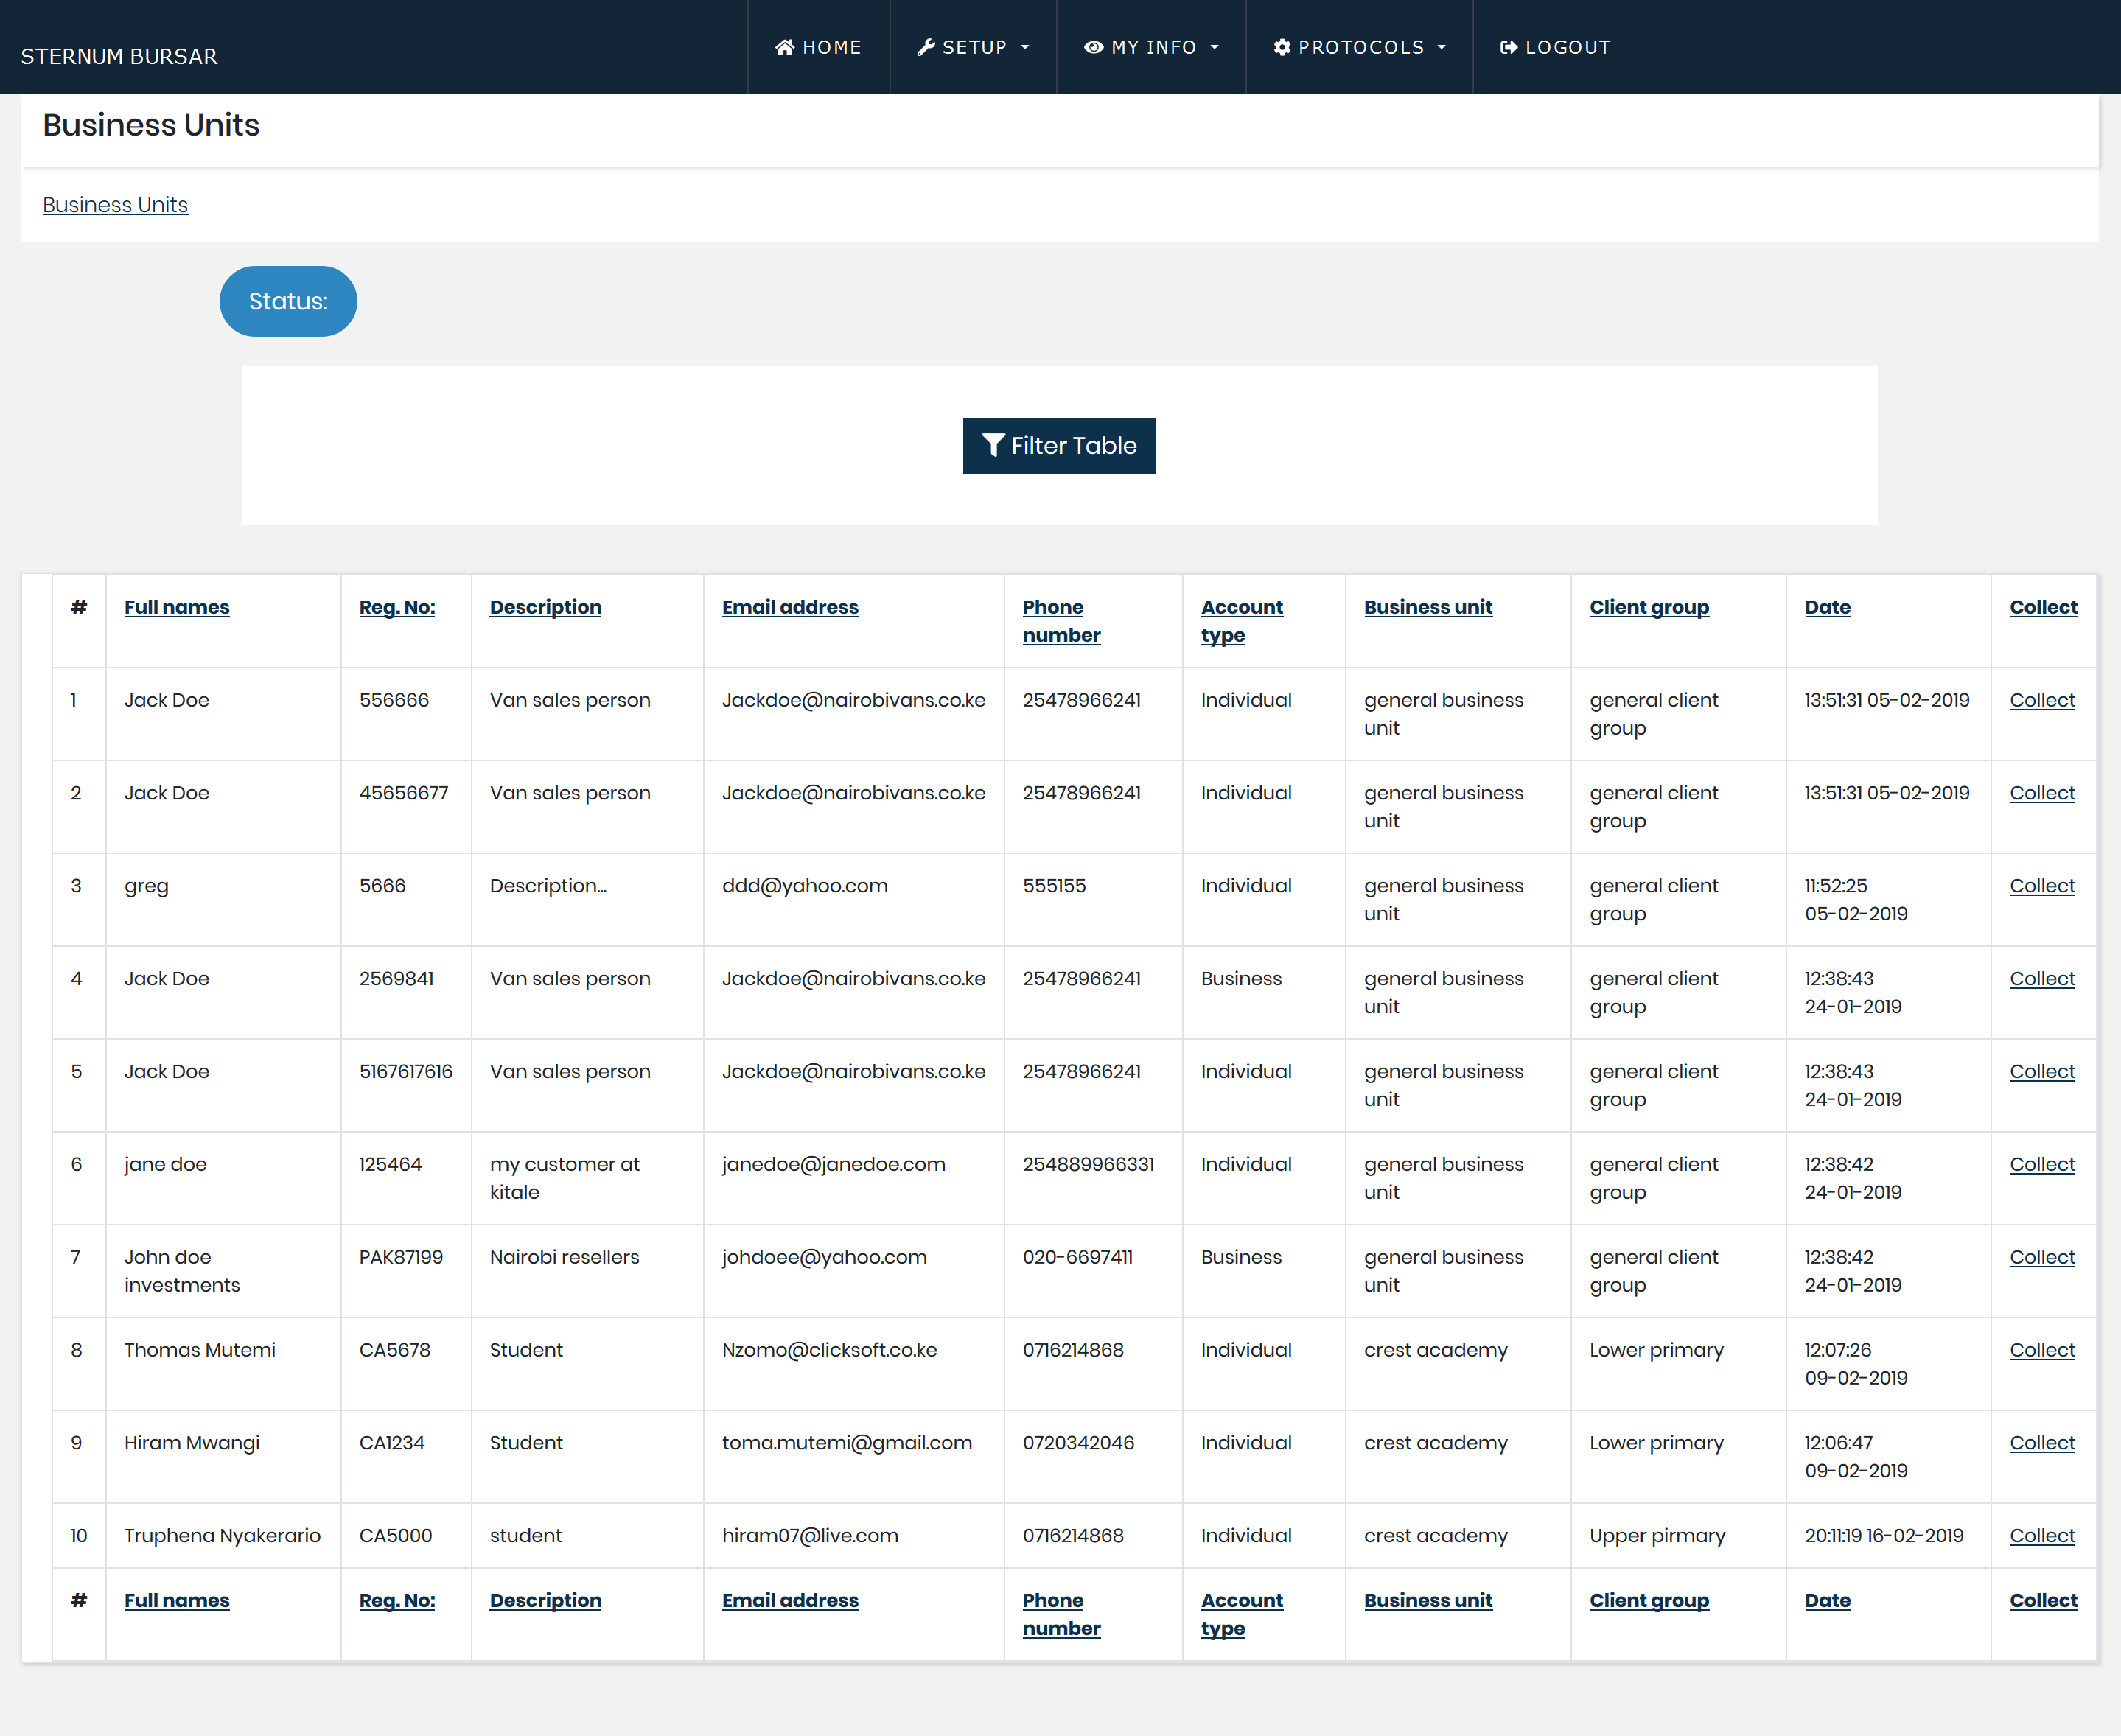The height and width of the screenshot is (1736, 2121).
Task: Click the Filter Table button
Action: pyautogui.click(x=1059, y=445)
